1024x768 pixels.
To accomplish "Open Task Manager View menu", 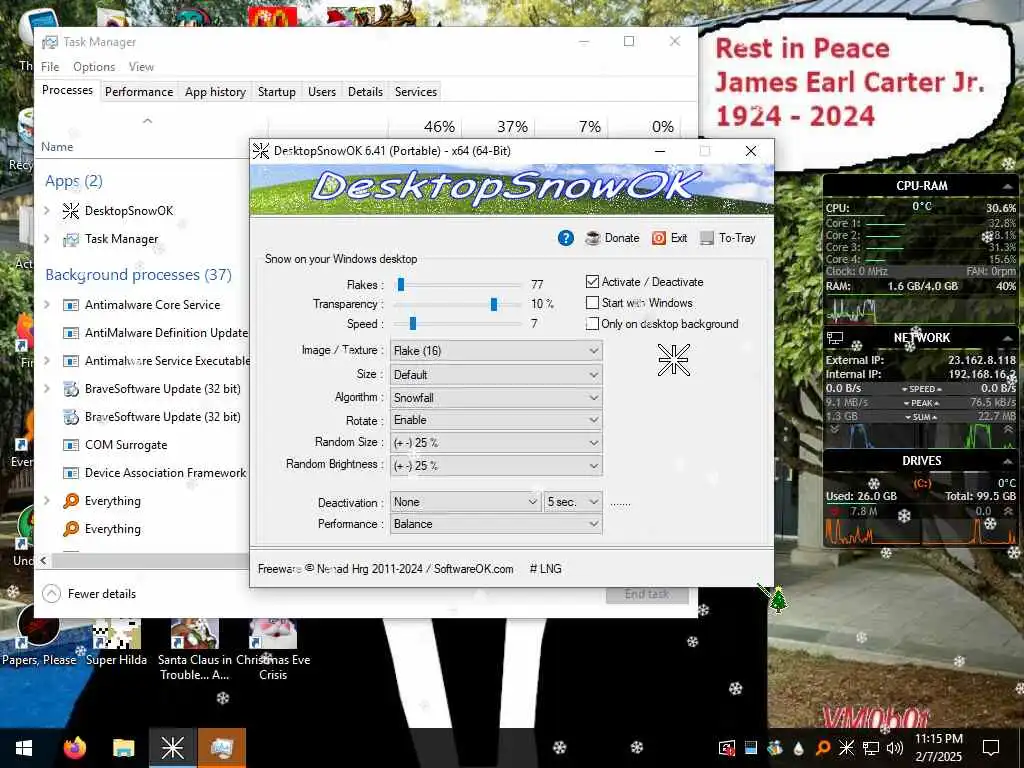I will (141, 67).
